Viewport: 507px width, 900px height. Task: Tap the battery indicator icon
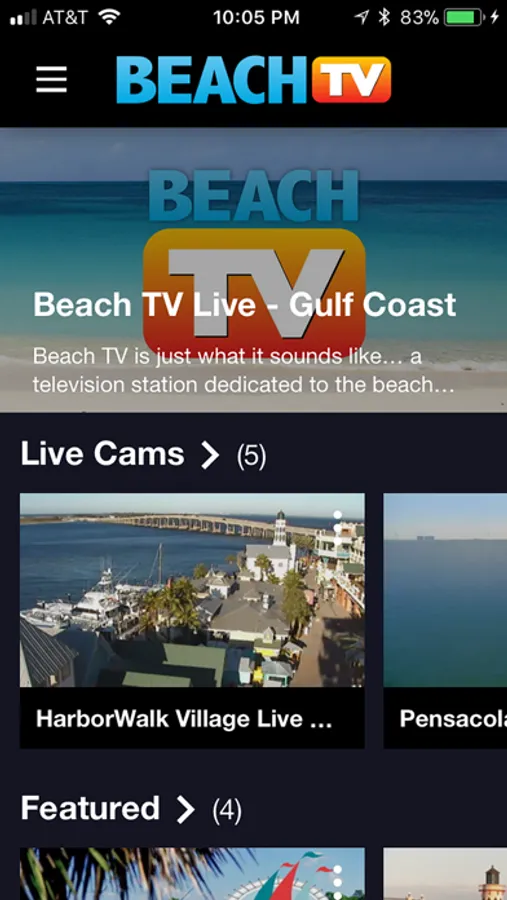point(464,18)
